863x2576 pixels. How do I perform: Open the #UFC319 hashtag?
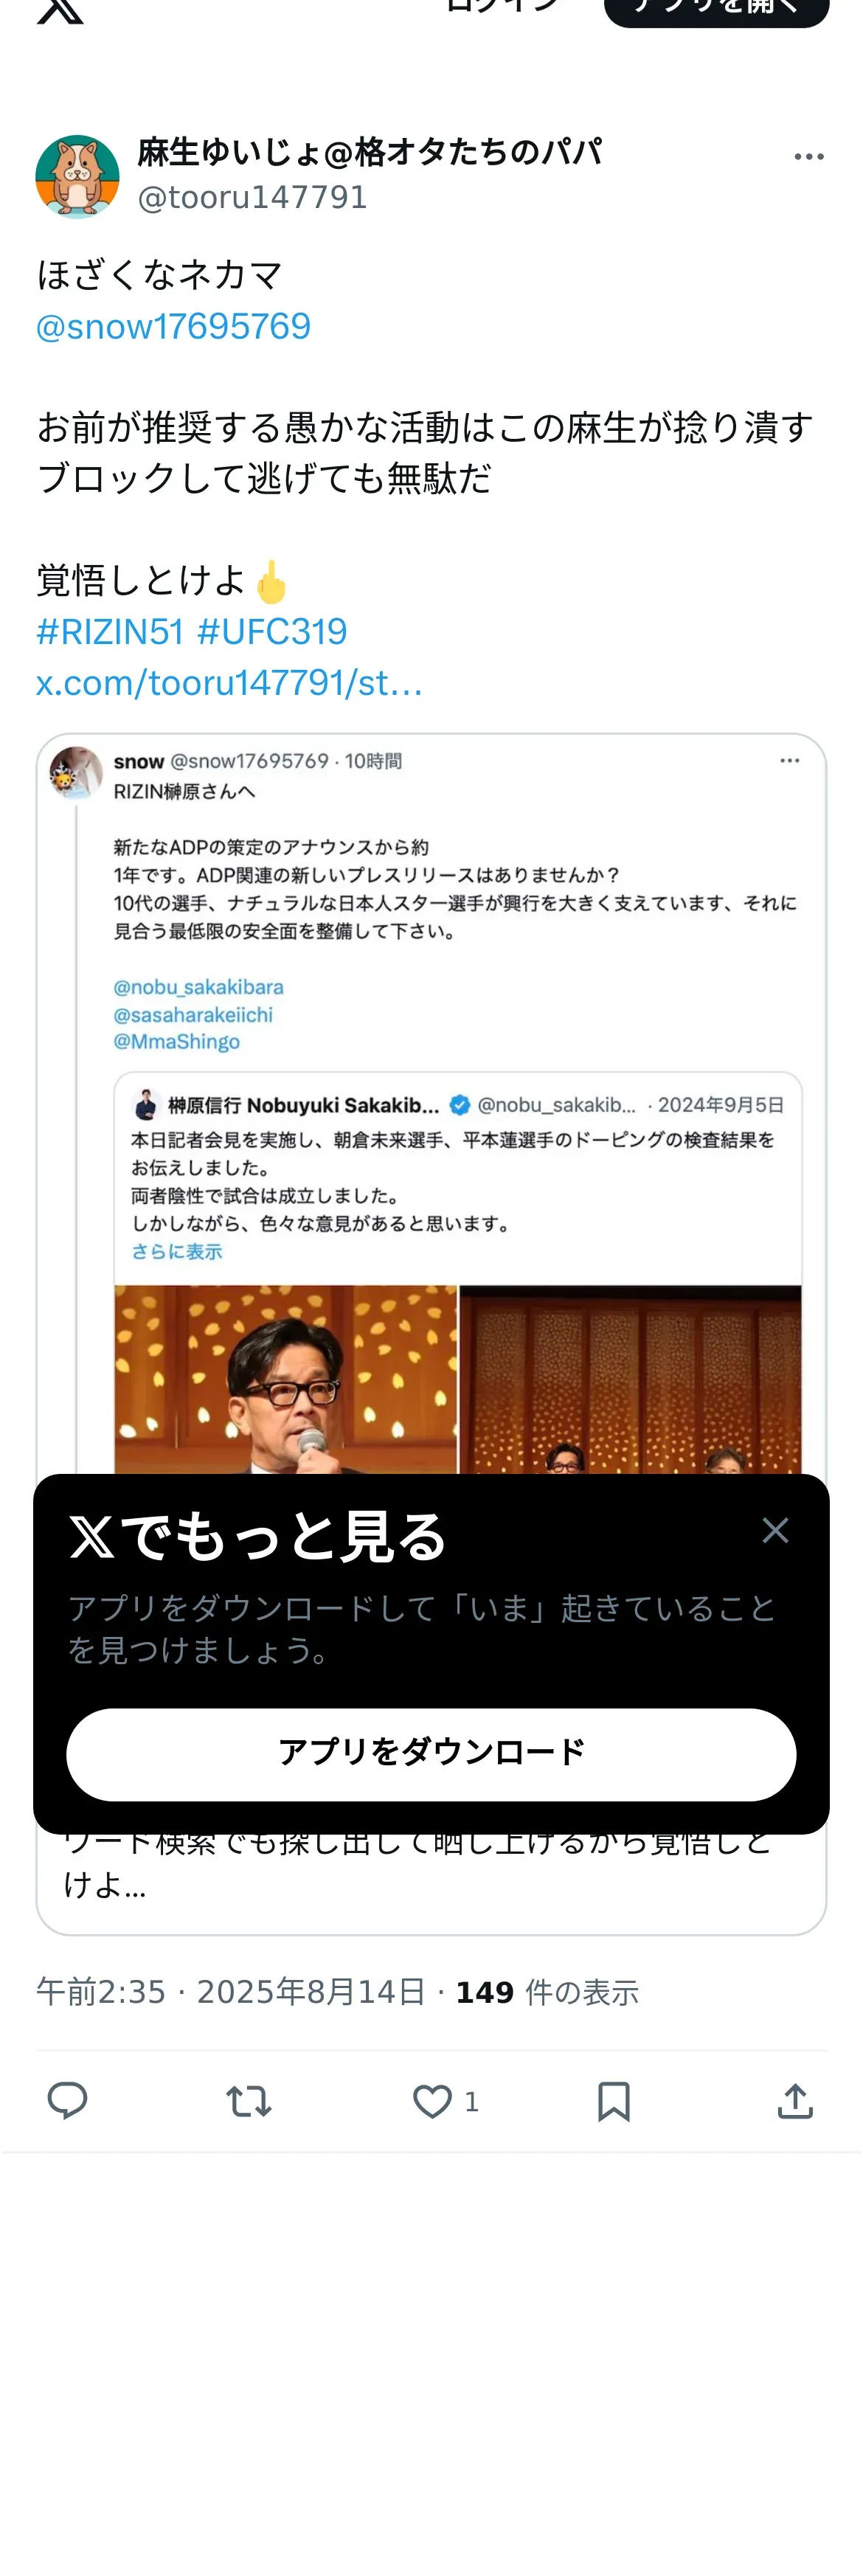pos(272,631)
